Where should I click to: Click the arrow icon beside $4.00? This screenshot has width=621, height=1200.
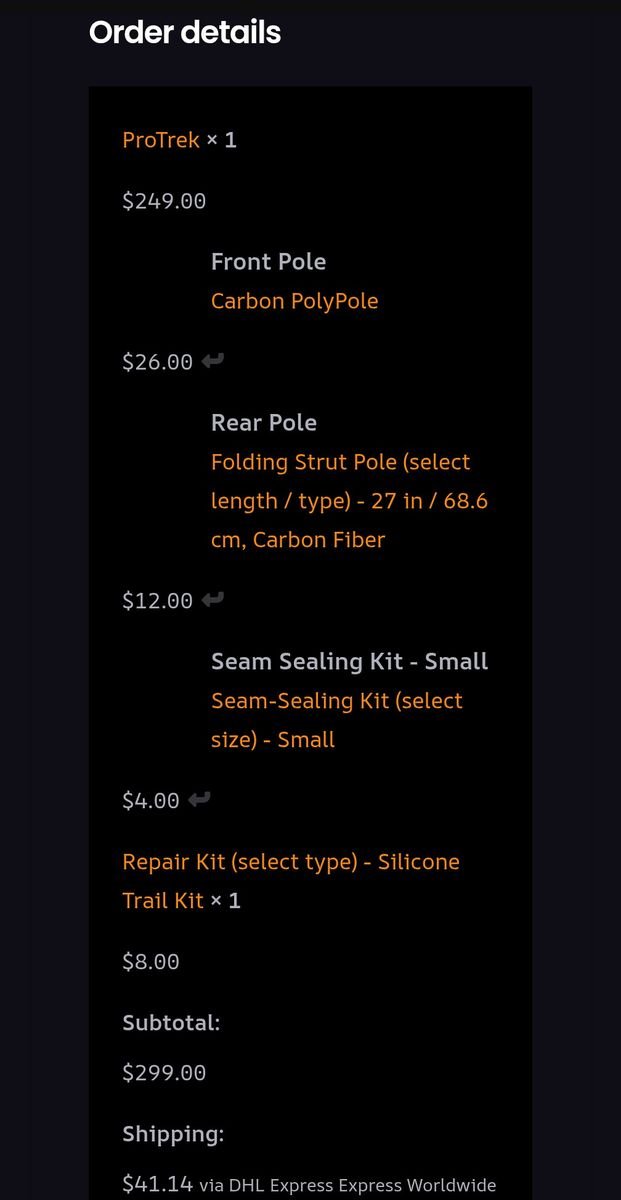(199, 800)
